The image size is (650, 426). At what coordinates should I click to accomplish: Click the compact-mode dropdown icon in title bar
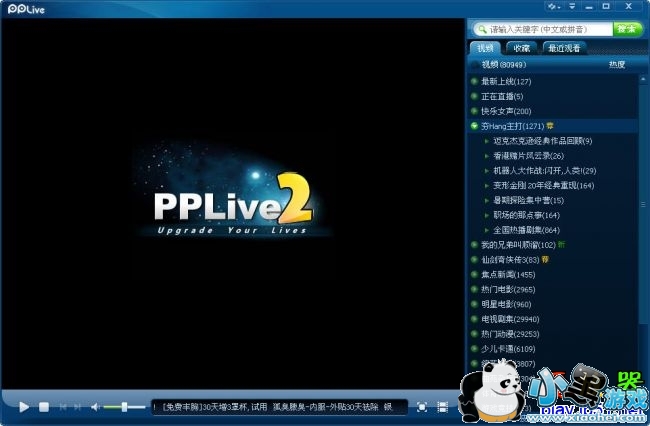[x=572, y=7]
